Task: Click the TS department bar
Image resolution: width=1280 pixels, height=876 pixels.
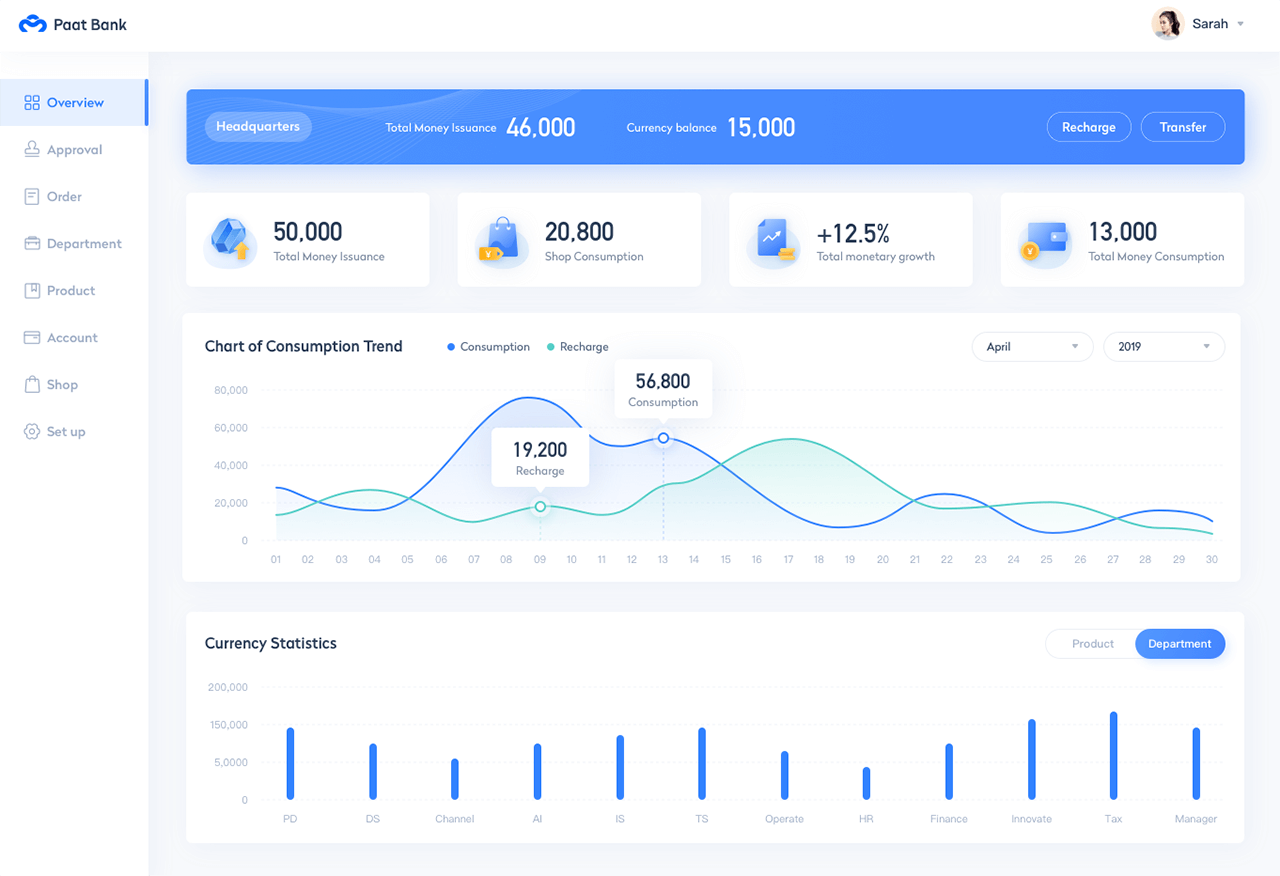Action: [x=702, y=763]
